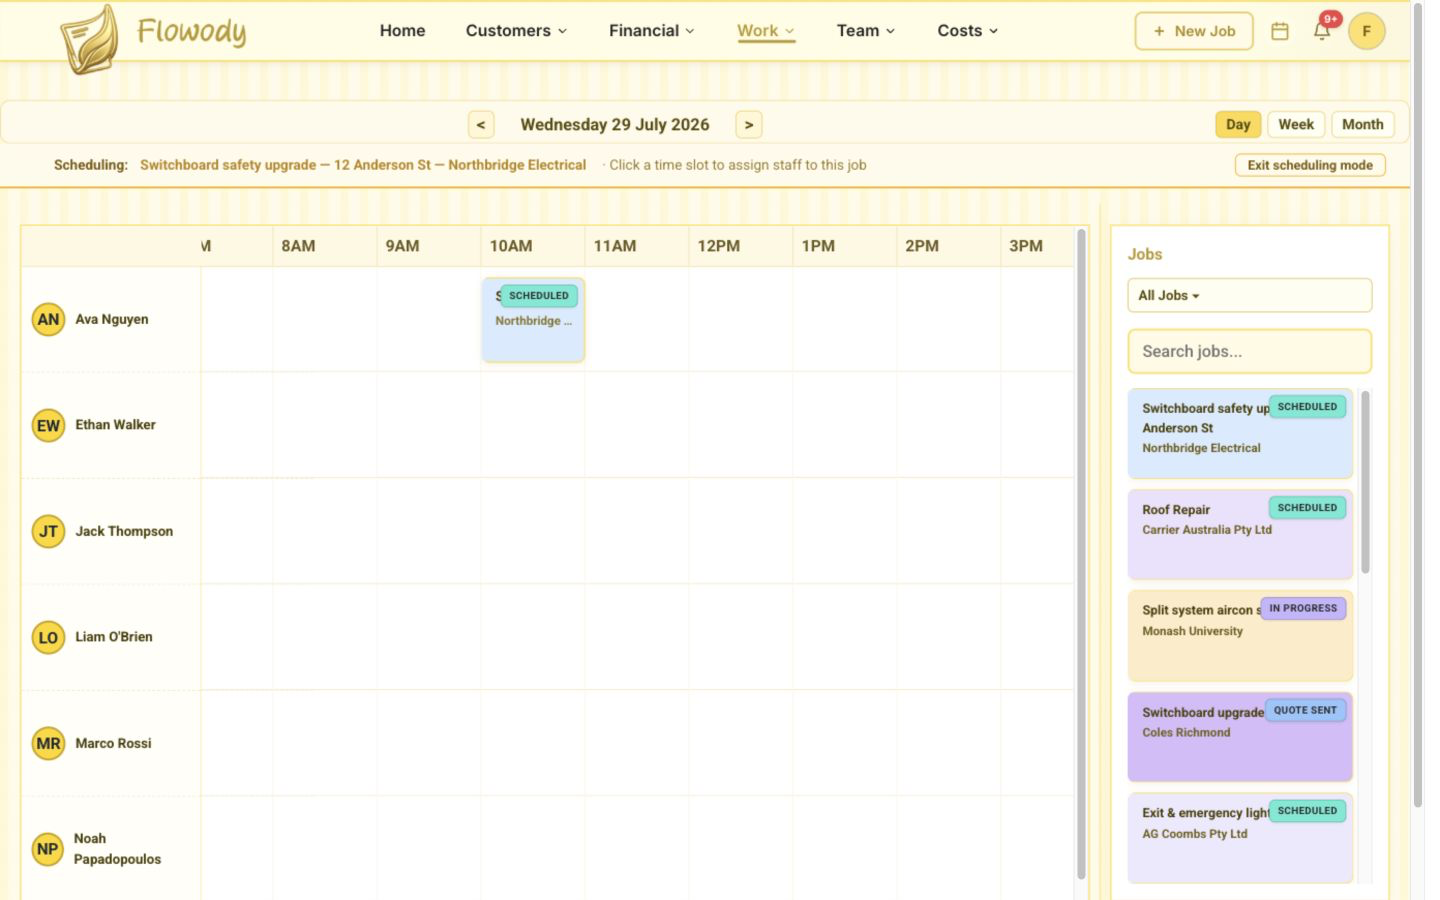Expand Work menu
The width and height of the screenshot is (1440, 900).
tap(766, 31)
